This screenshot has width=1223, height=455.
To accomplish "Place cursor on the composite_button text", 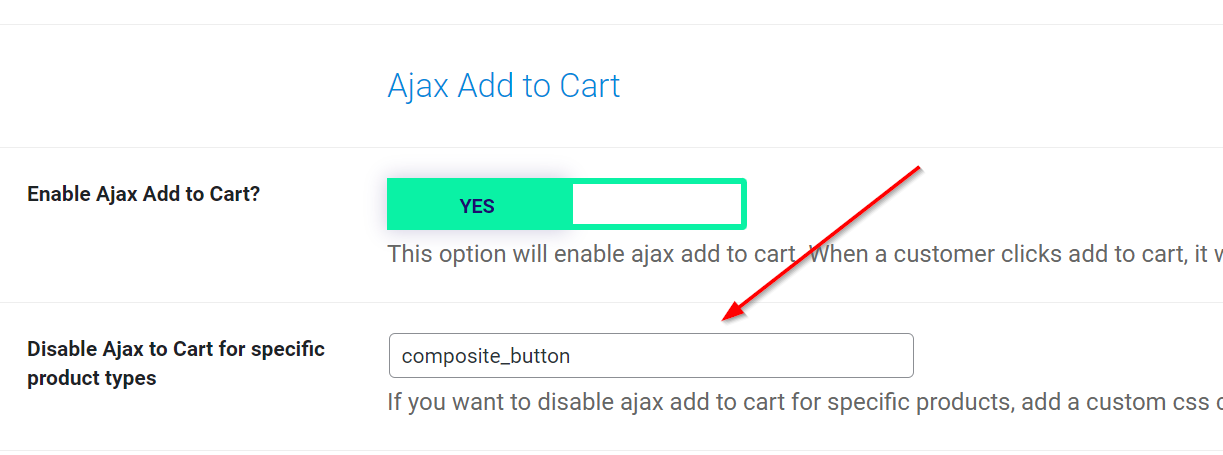I will (485, 356).
